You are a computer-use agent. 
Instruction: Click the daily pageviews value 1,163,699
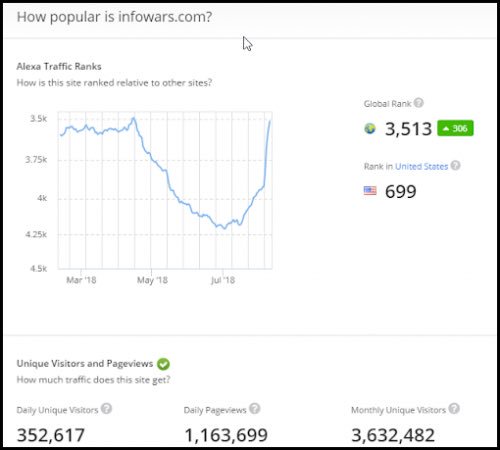226,435
